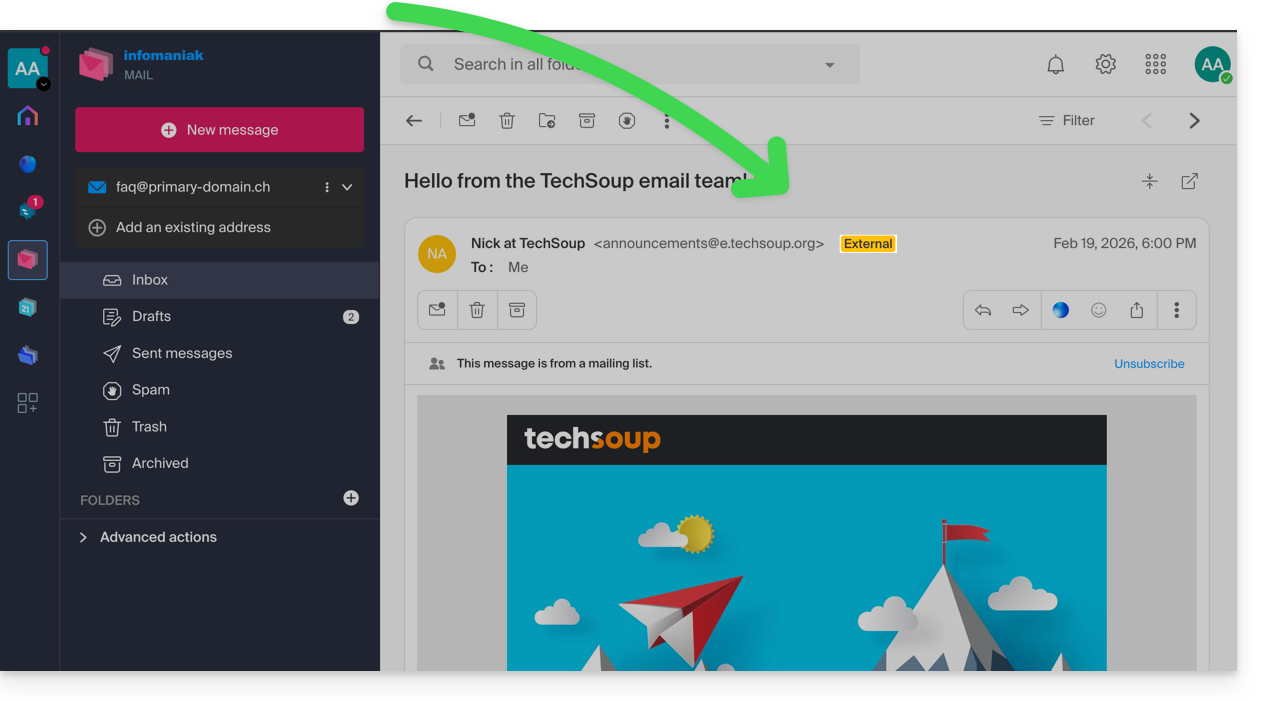Screen dimensions: 1267x701
Task: Go to the Sent messages folder
Action: click(181, 354)
